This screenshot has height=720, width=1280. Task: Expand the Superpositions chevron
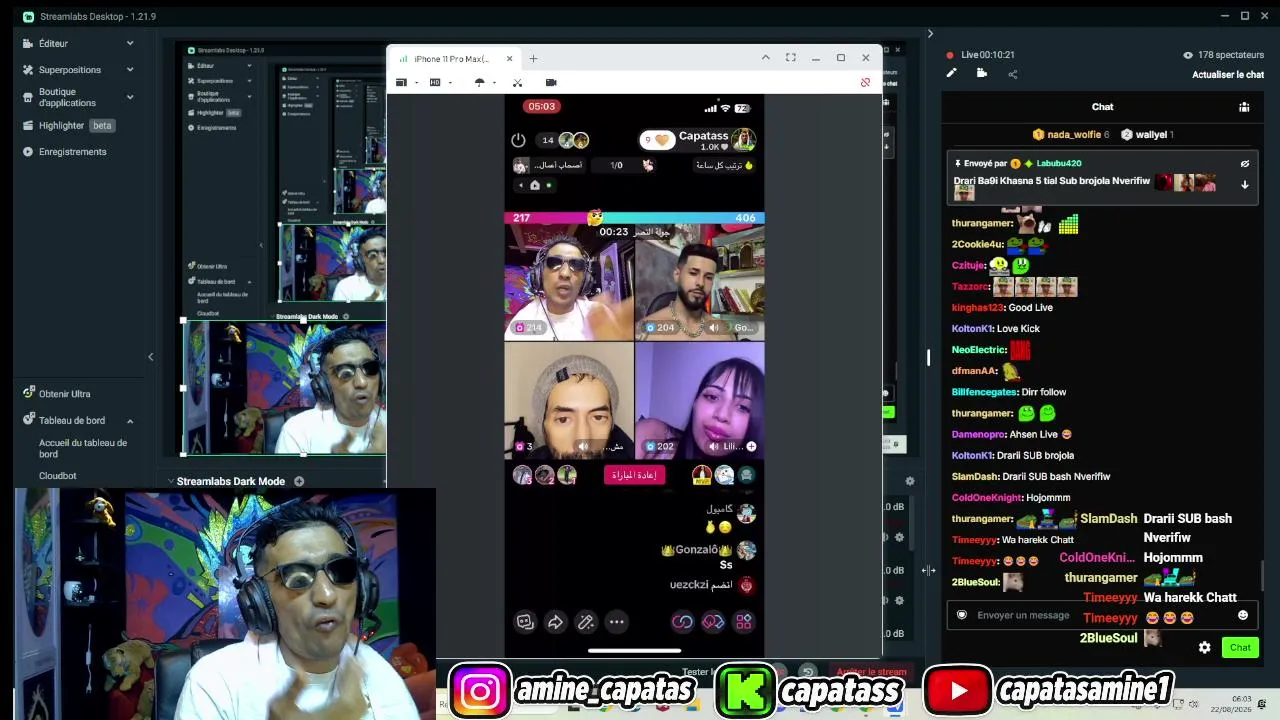(x=130, y=70)
